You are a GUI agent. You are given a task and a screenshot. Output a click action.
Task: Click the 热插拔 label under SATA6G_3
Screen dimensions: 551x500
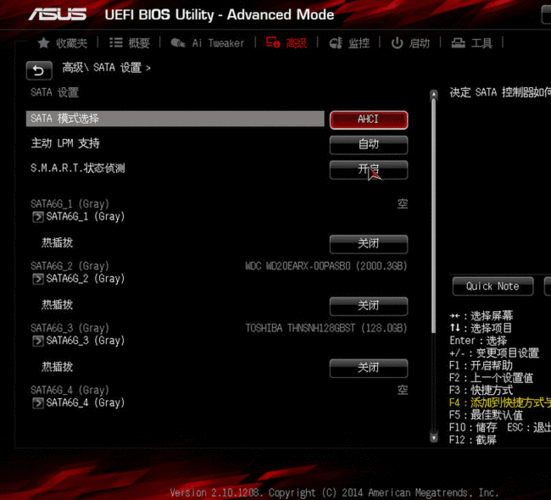[x=57, y=367]
